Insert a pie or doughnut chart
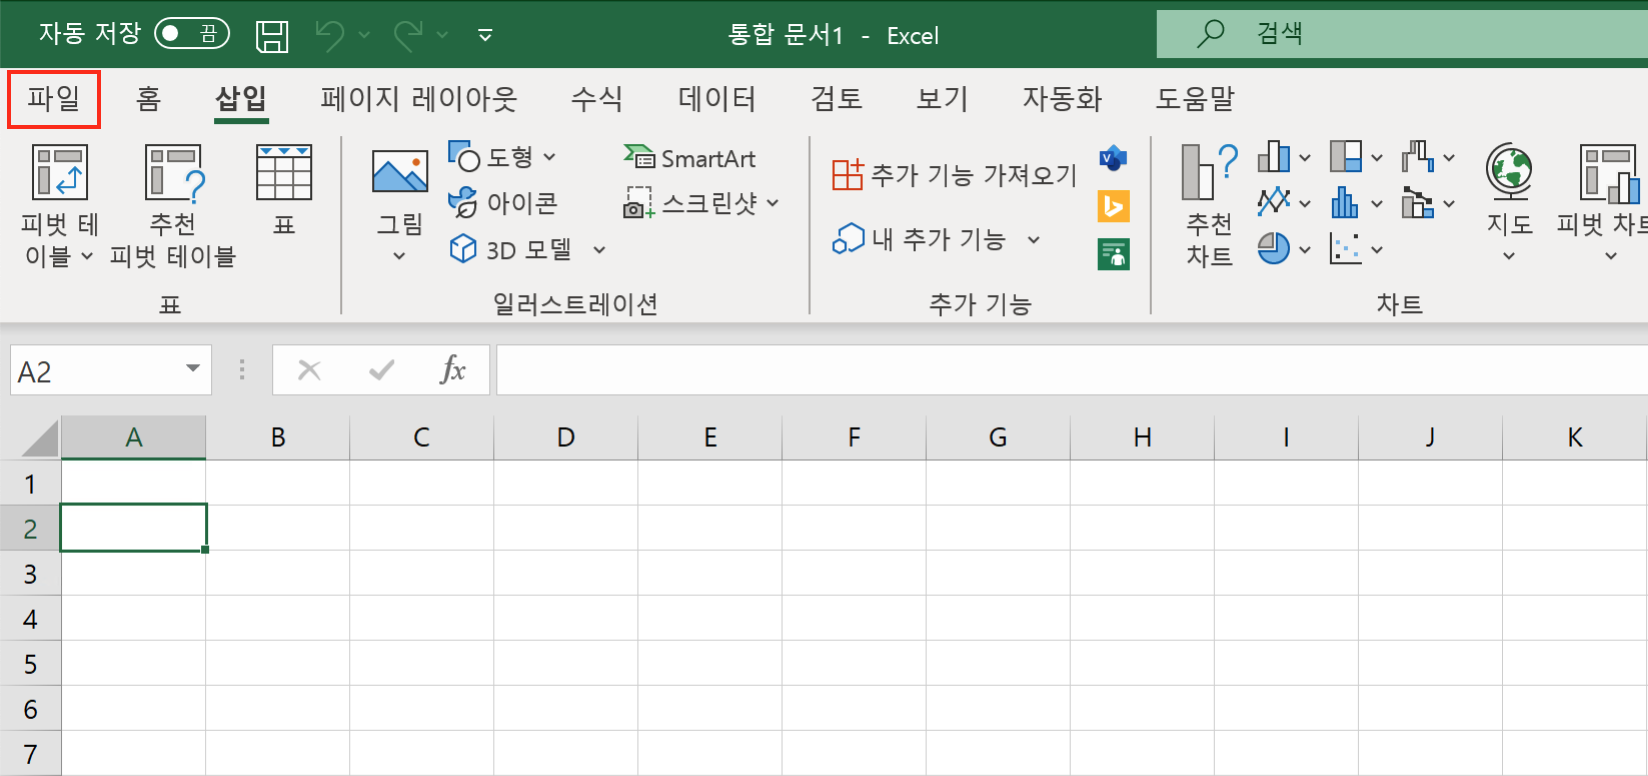Viewport: 1648px width, 776px height. [1274, 248]
